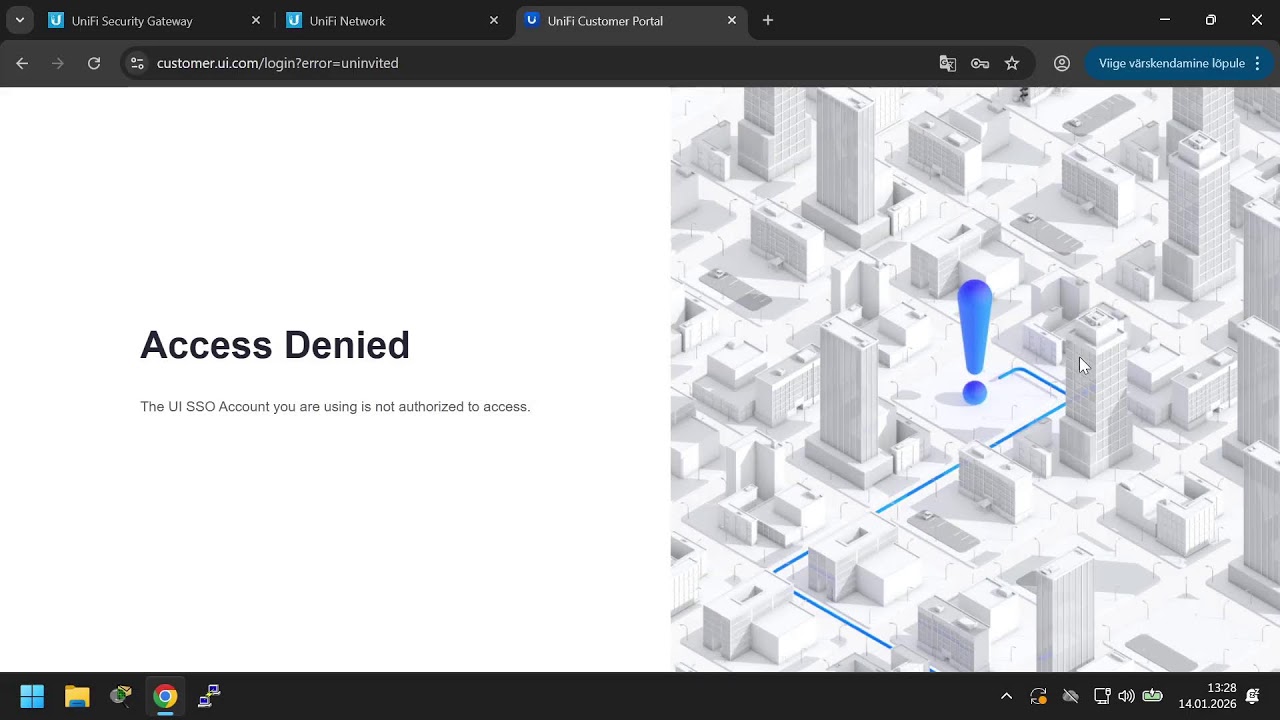
Task: Click the crossed-out cloud tray icon
Action: (x=1071, y=696)
